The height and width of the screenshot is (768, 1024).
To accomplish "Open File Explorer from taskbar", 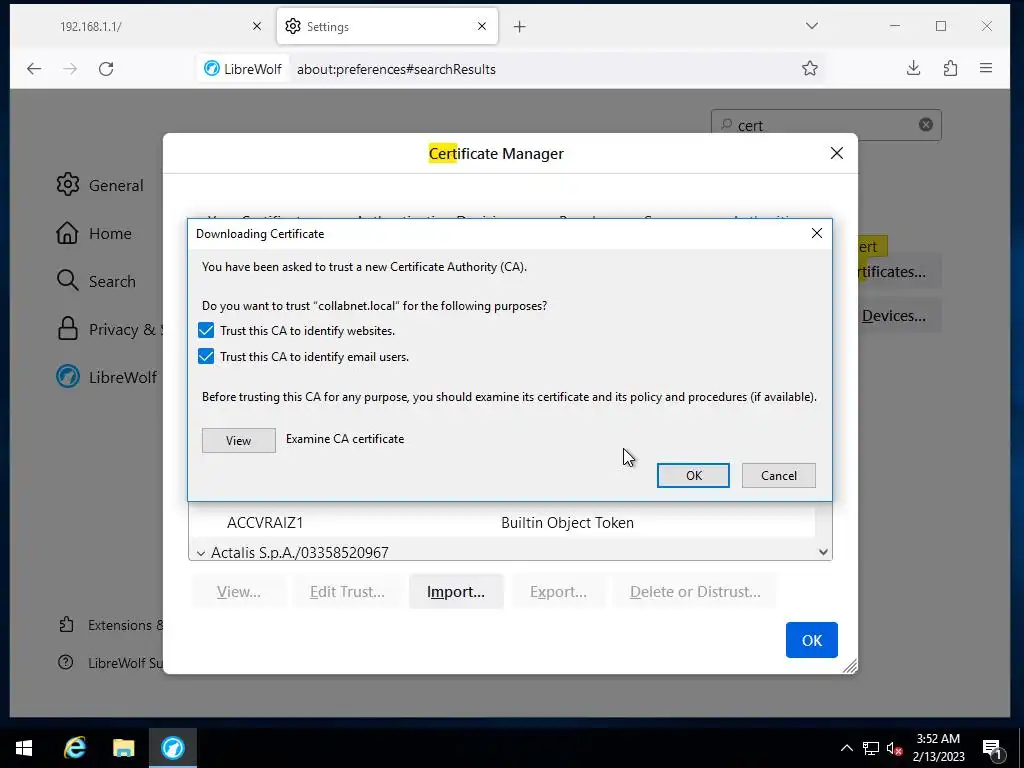I will point(123,748).
